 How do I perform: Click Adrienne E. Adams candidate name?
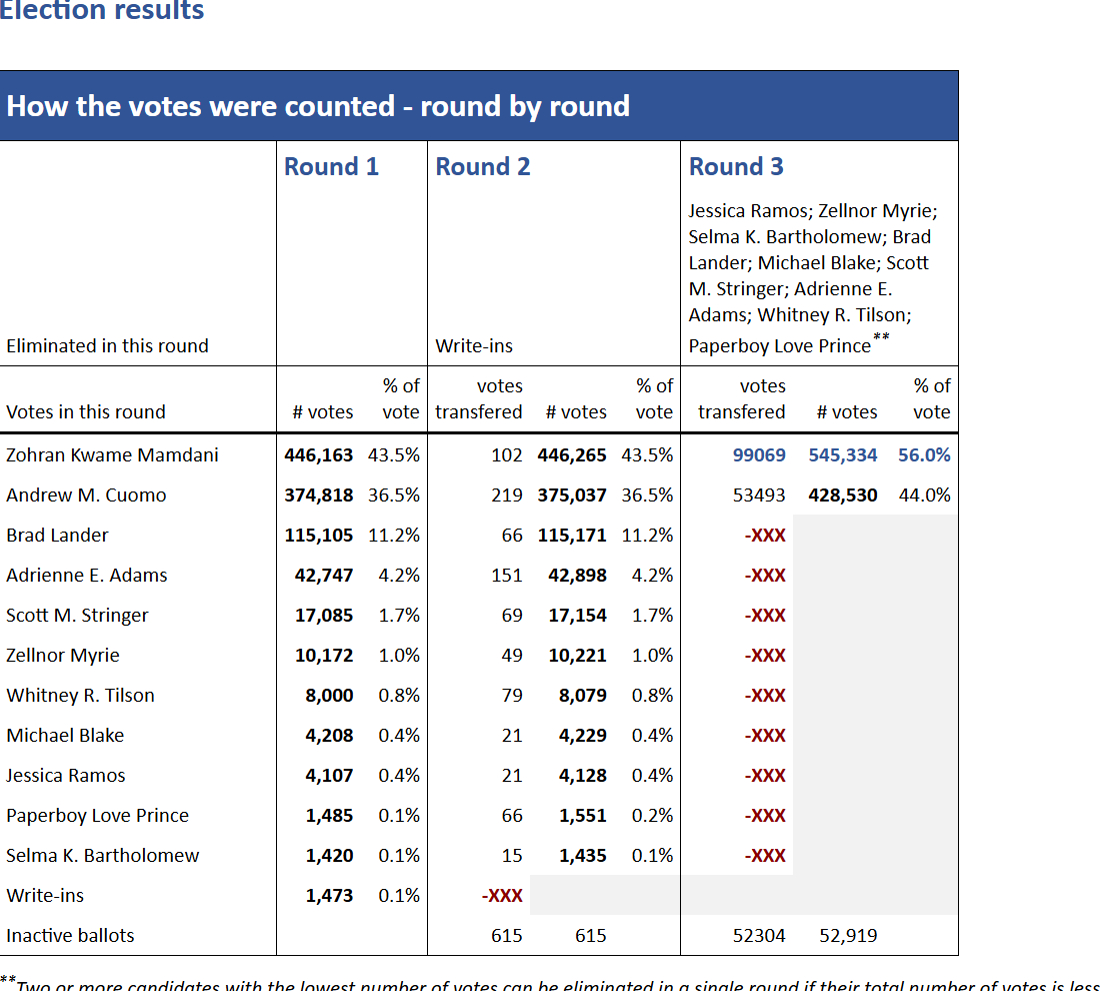tap(87, 575)
